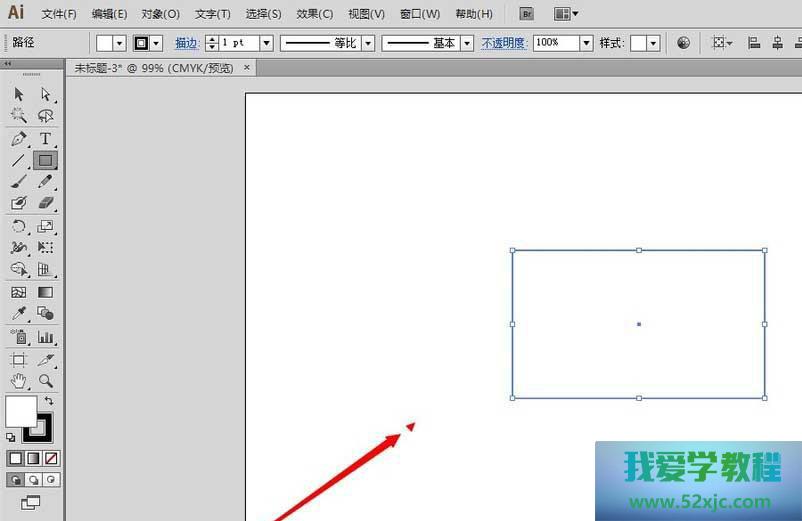Click the 描边 stroke link
Image resolution: width=802 pixels, height=521 pixels.
(187, 43)
